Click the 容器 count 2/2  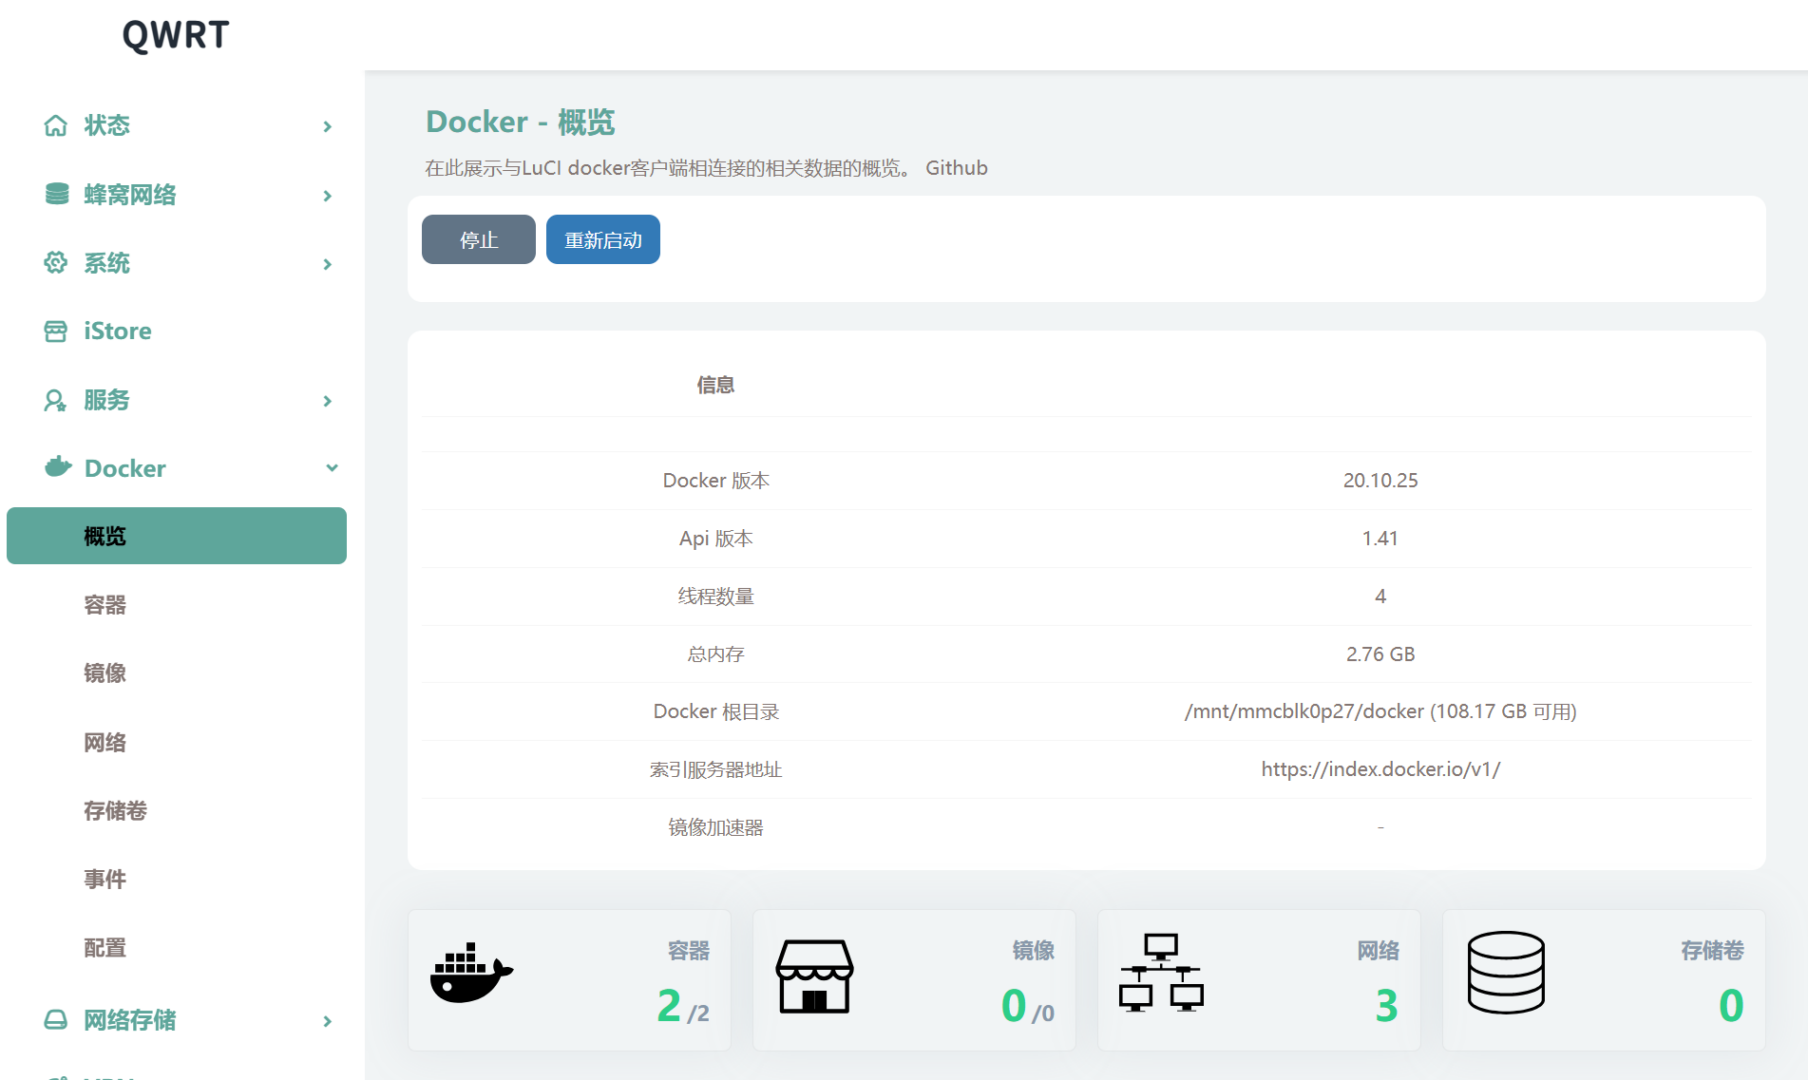(x=683, y=1005)
